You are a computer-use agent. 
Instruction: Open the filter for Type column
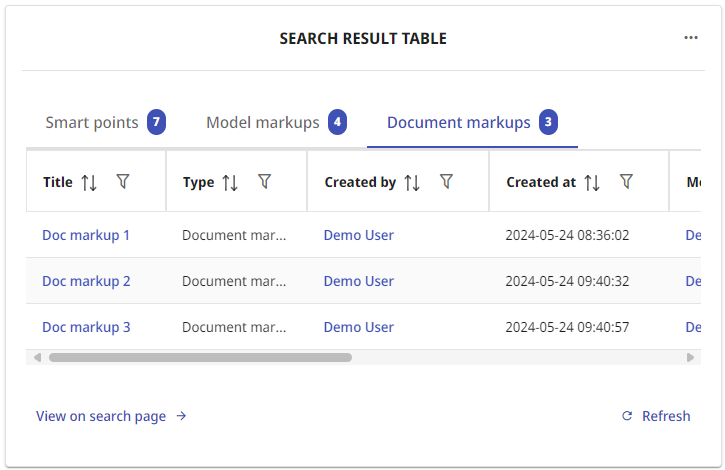pyautogui.click(x=264, y=181)
